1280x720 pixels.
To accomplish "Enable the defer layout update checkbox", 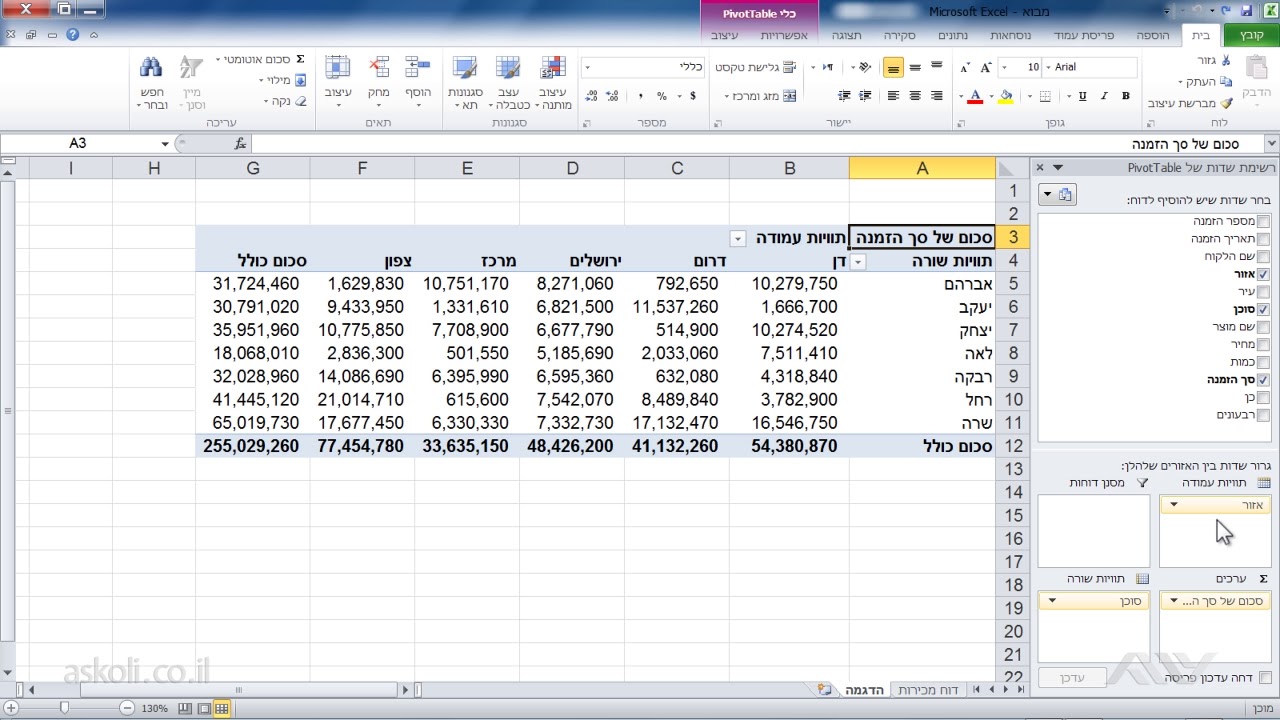I will click(x=1265, y=678).
